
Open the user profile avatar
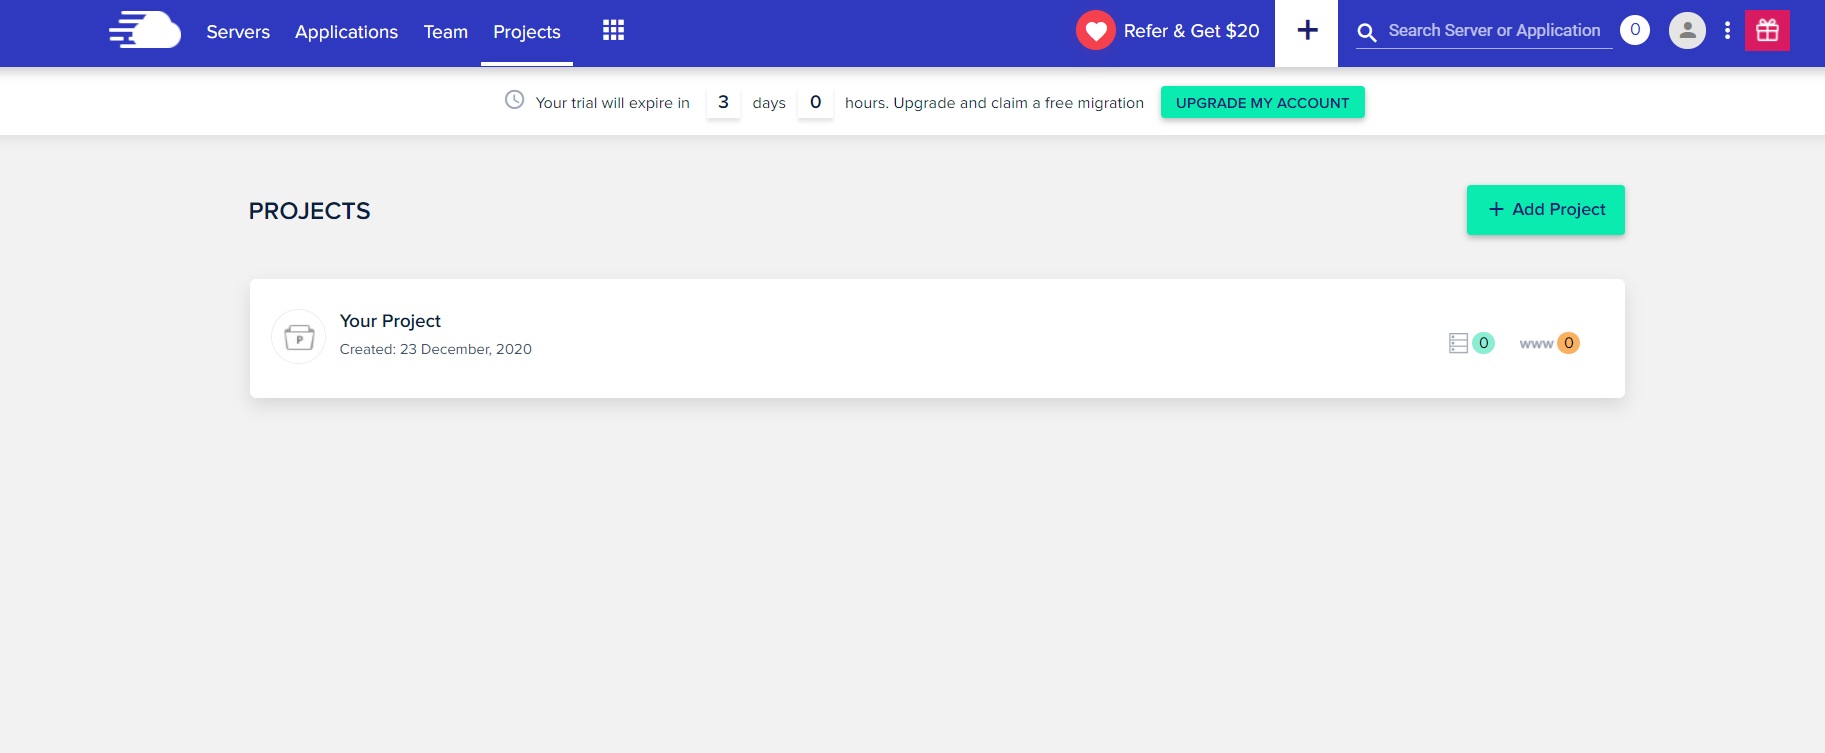(x=1687, y=30)
